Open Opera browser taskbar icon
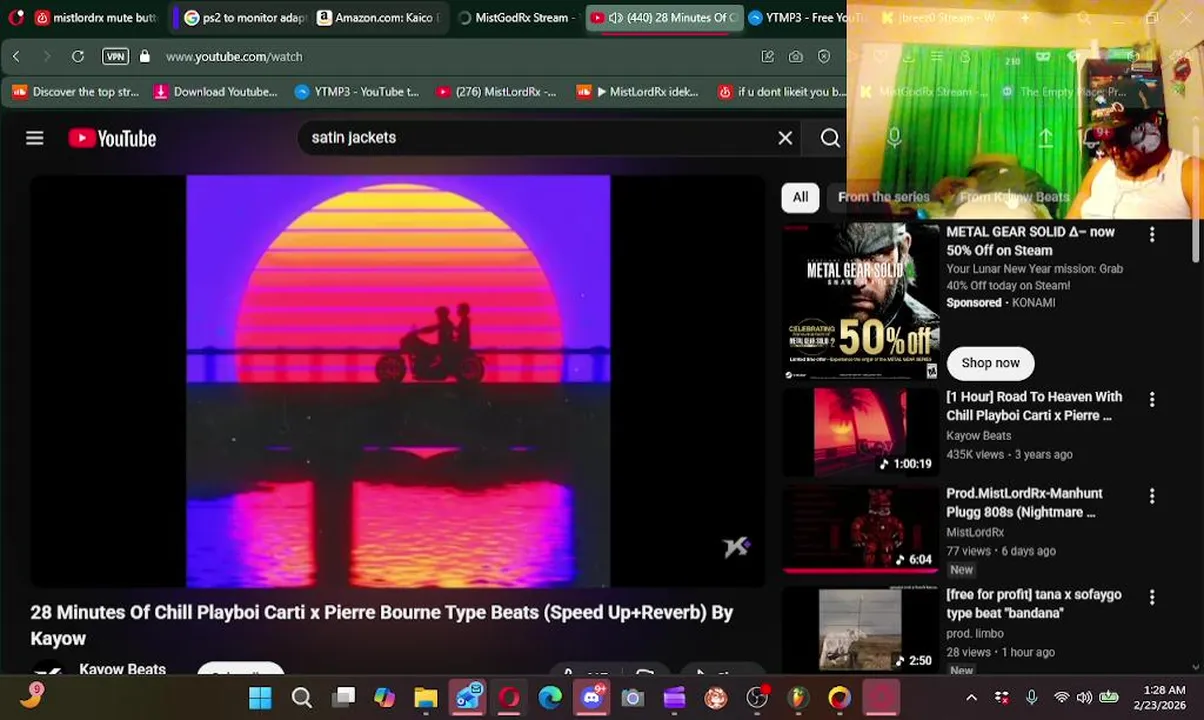 [x=509, y=698]
